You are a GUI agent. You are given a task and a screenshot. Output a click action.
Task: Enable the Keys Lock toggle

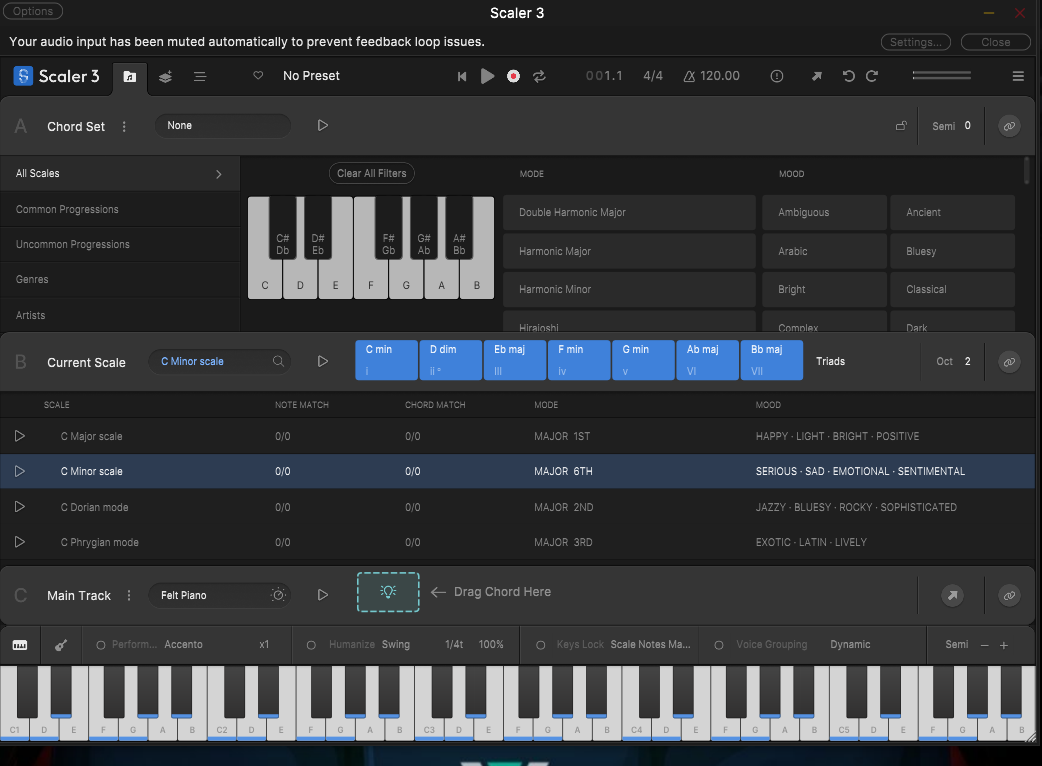click(x=540, y=645)
